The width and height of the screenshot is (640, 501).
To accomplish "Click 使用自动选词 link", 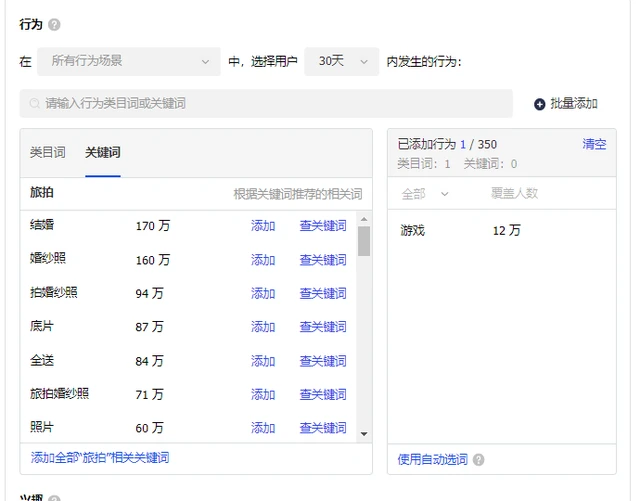I will click(x=432, y=460).
